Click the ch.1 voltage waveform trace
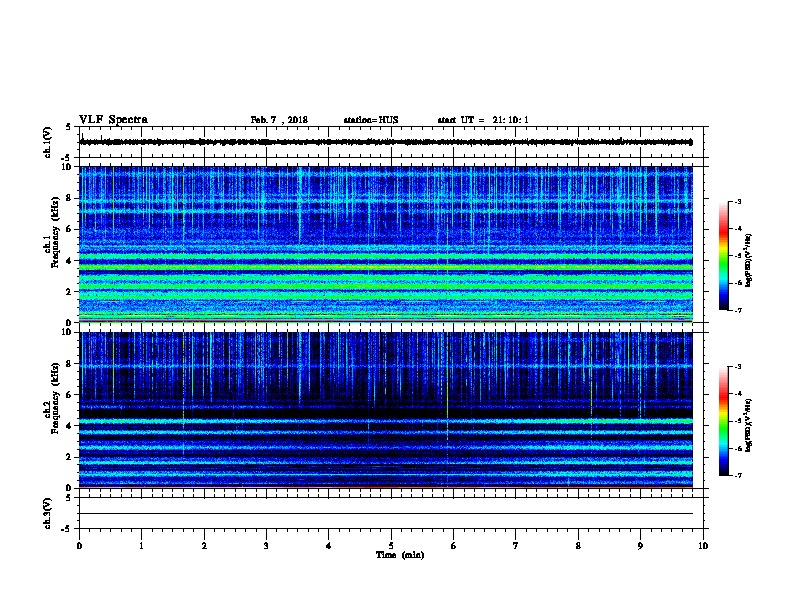This screenshot has width=792, height=612. (x=386, y=142)
